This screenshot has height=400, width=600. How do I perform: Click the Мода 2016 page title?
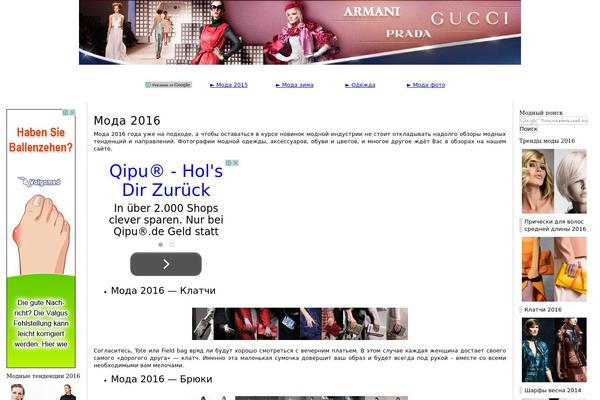[x=127, y=121]
